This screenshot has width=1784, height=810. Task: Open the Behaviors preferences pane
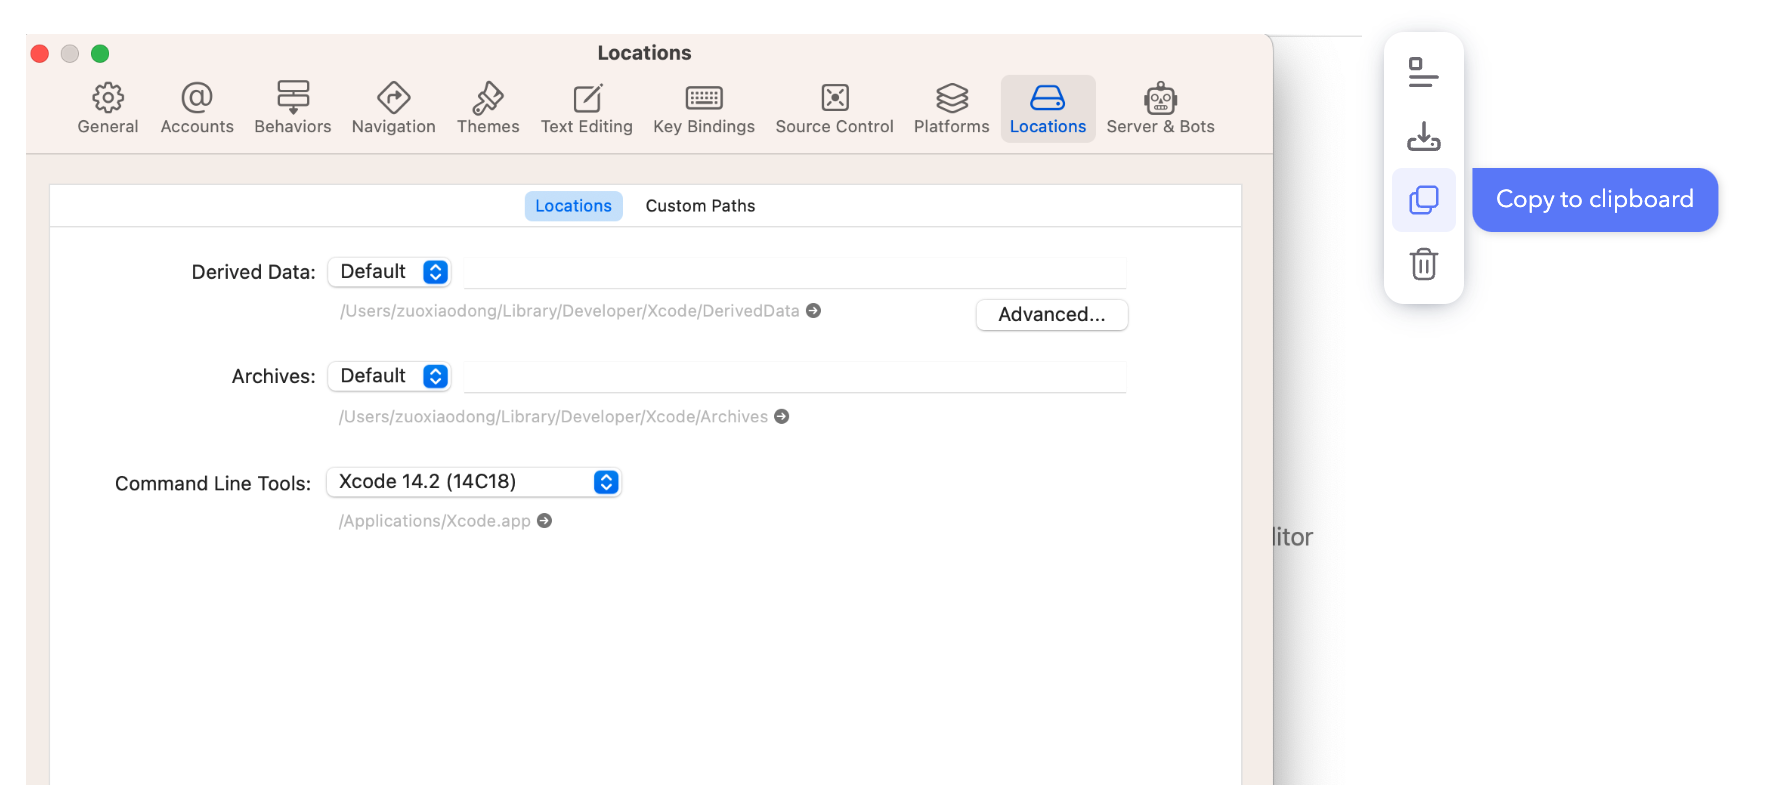[293, 108]
